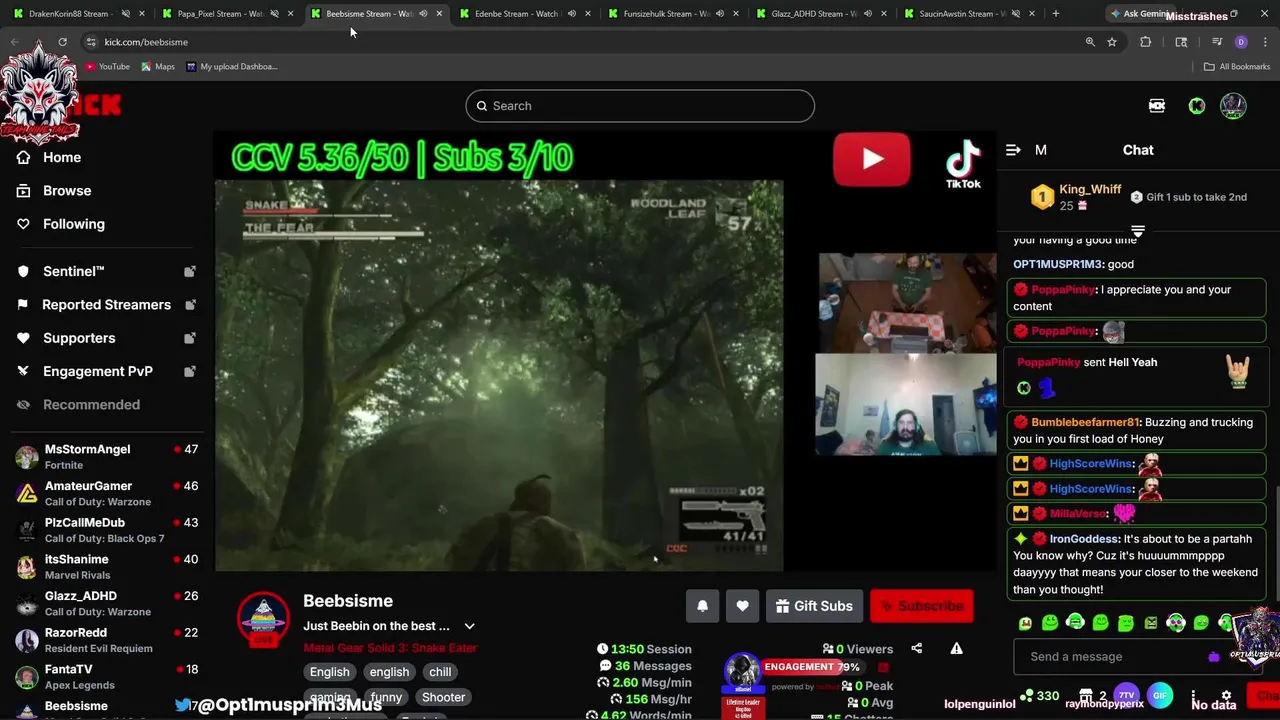This screenshot has width=1280, height=720.
Task: Collapse the chat panel with the arrow icon
Action: pos(1013,150)
